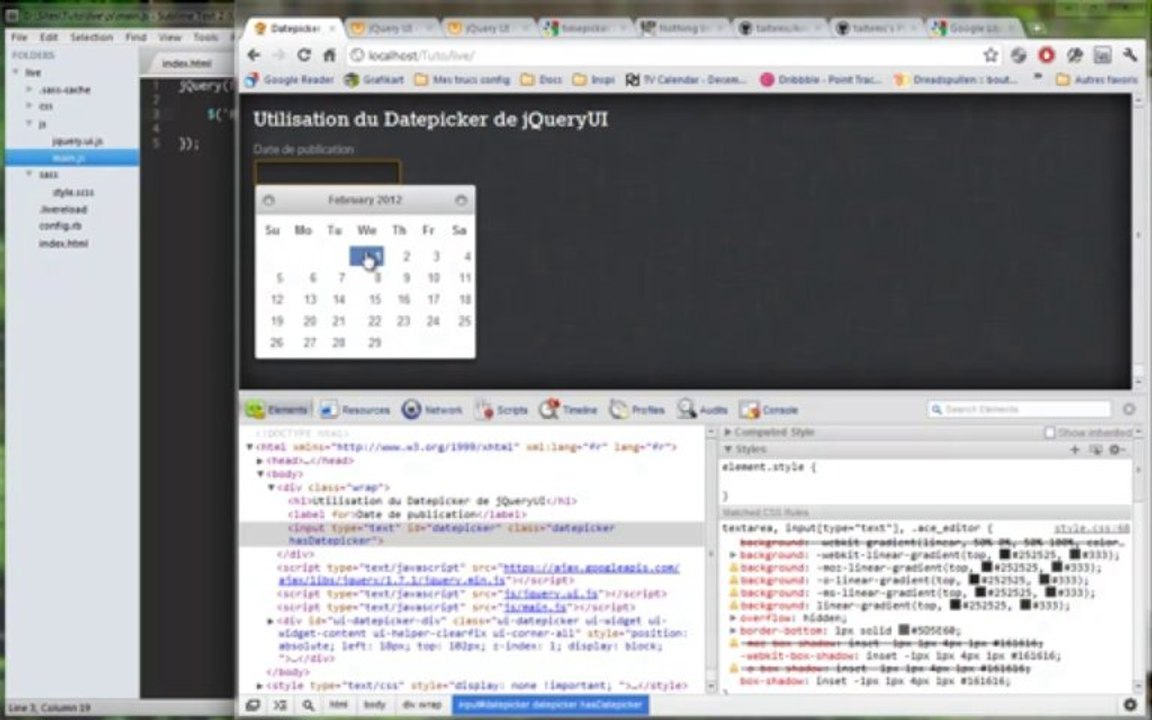This screenshot has width=1152, height=720.
Task: Open Sublime Text's Find menu
Action: (136, 37)
